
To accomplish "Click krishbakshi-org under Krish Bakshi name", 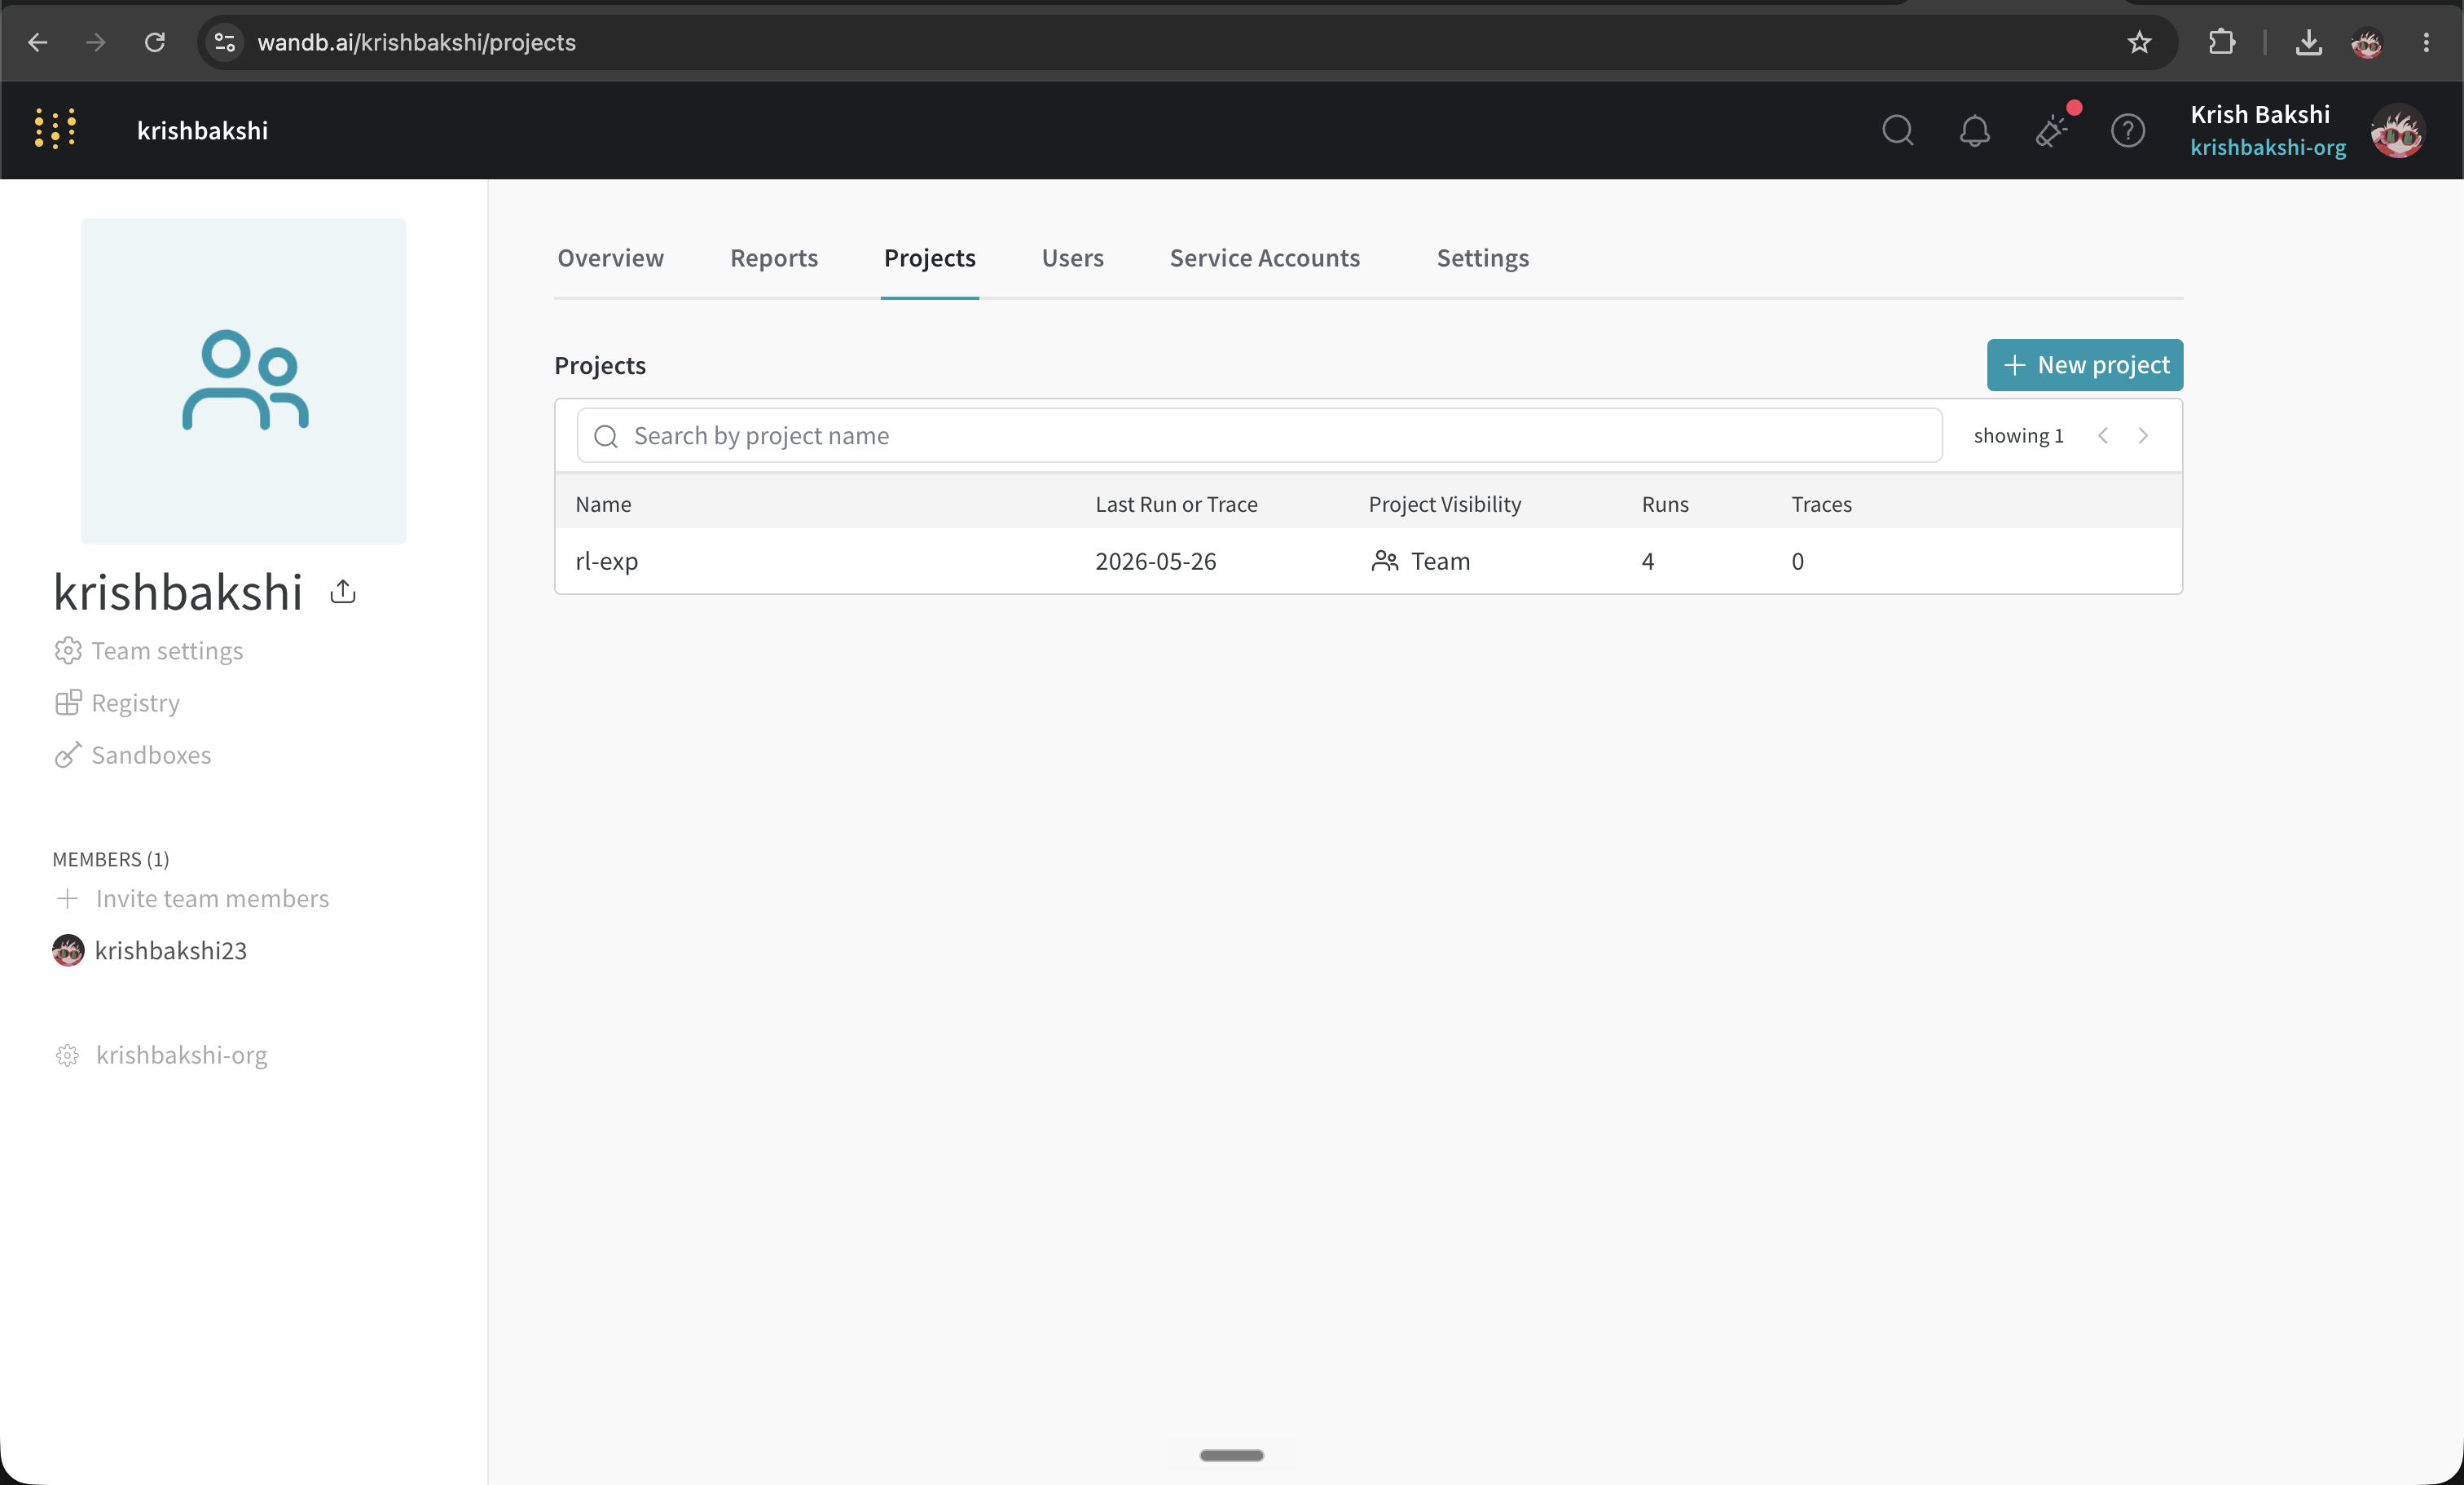I will pos(2268,147).
